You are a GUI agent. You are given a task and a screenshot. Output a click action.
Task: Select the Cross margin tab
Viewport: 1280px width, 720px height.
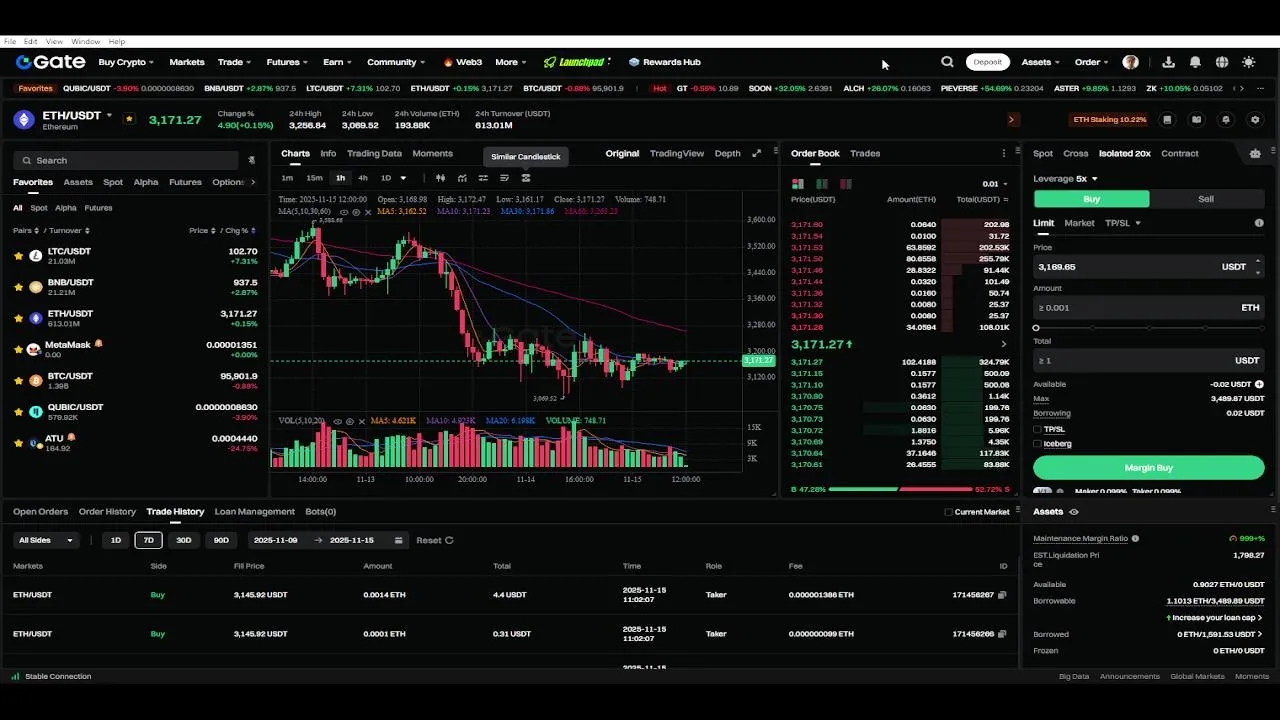pyautogui.click(x=1076, y=153)
